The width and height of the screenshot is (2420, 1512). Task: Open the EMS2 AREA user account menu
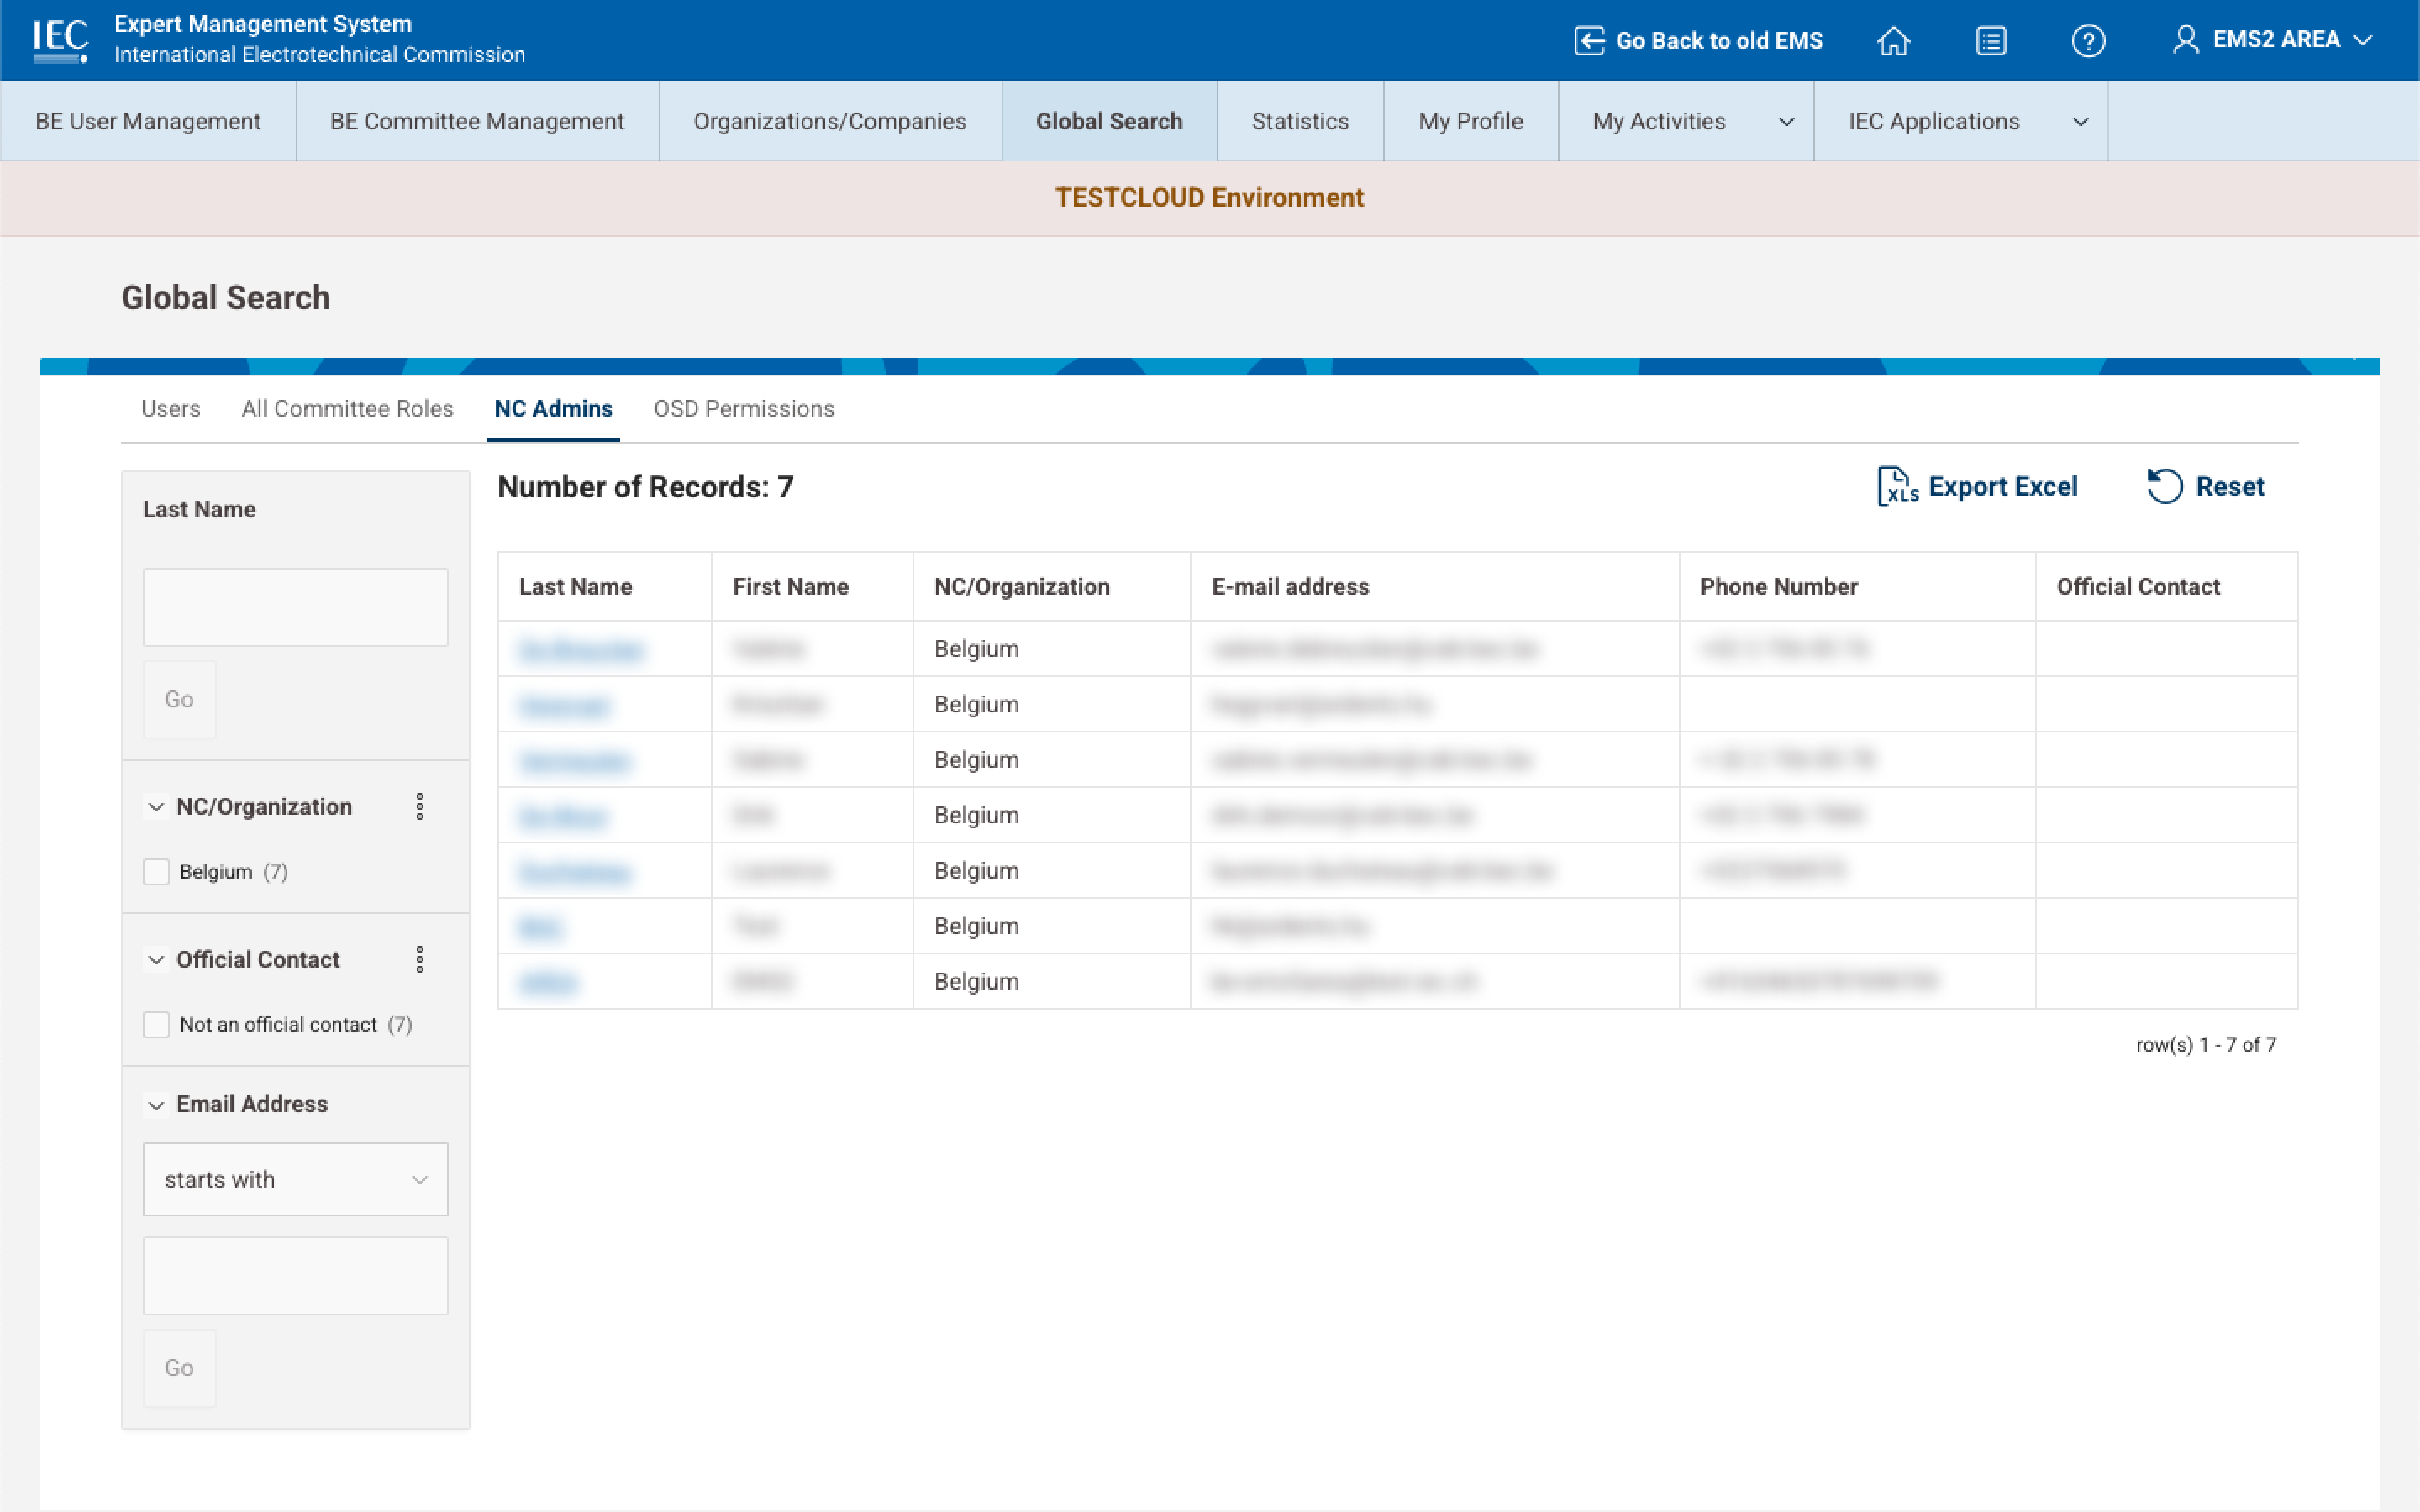point(2277,40)
